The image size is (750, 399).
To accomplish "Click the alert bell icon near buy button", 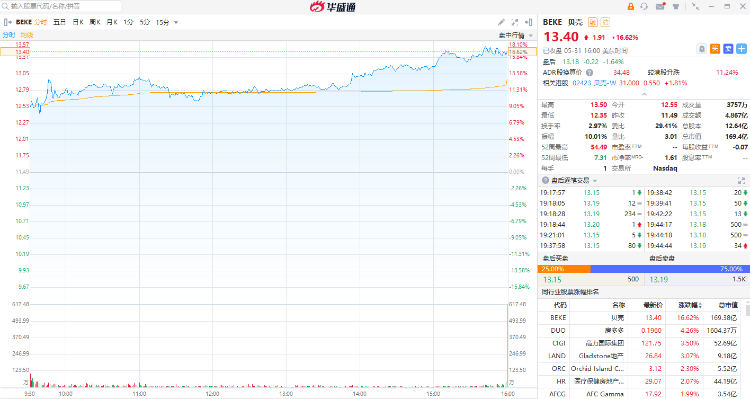I will coord(701,49).
